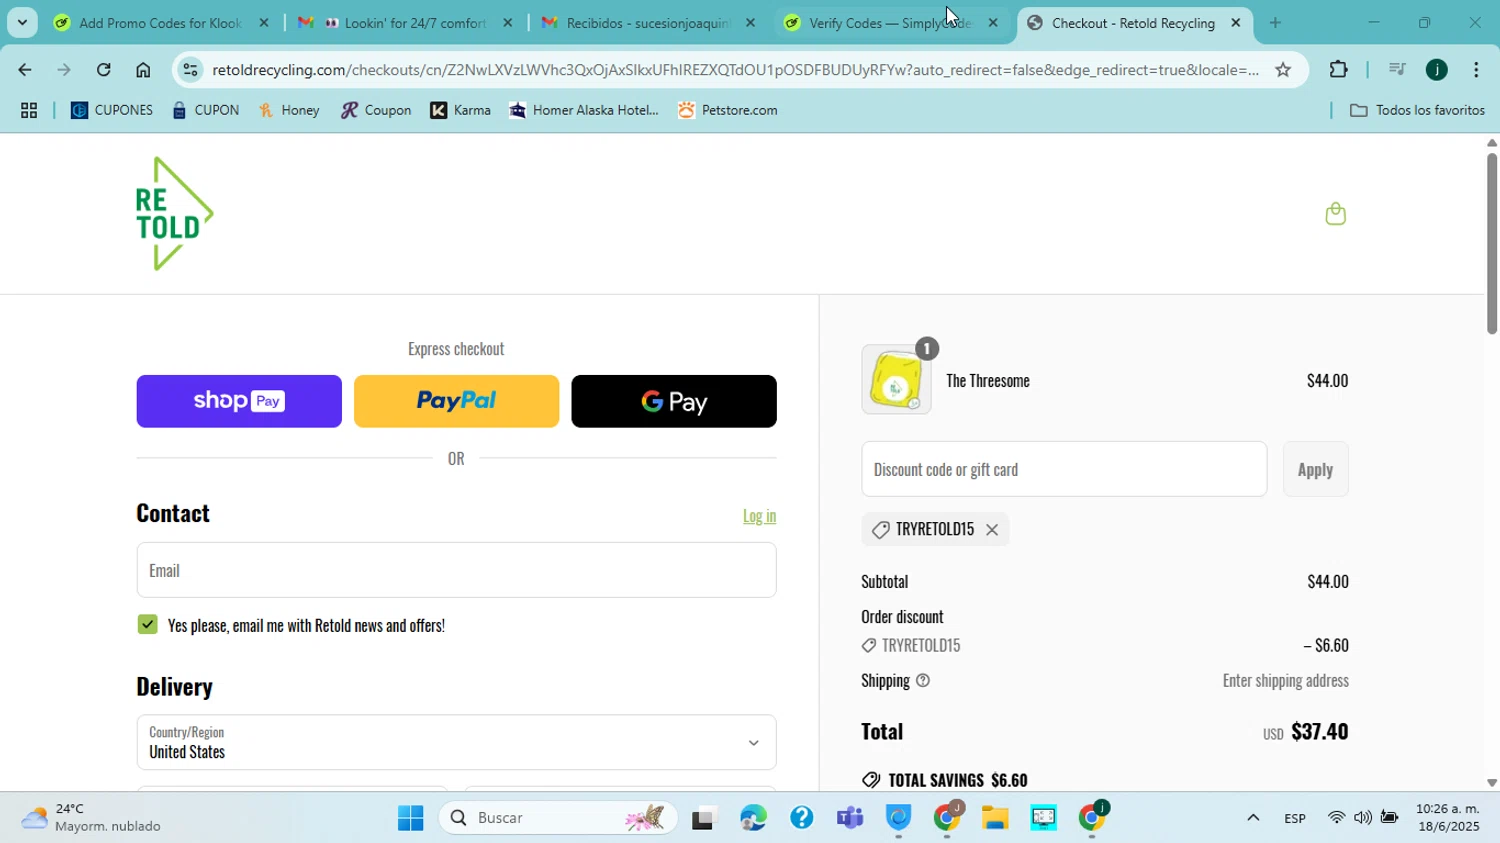The height and width of the screenshot is (843, 1500).
Task: Click the Enter shipping address text
Action: pyautogui.click(x=1286, y=681)
